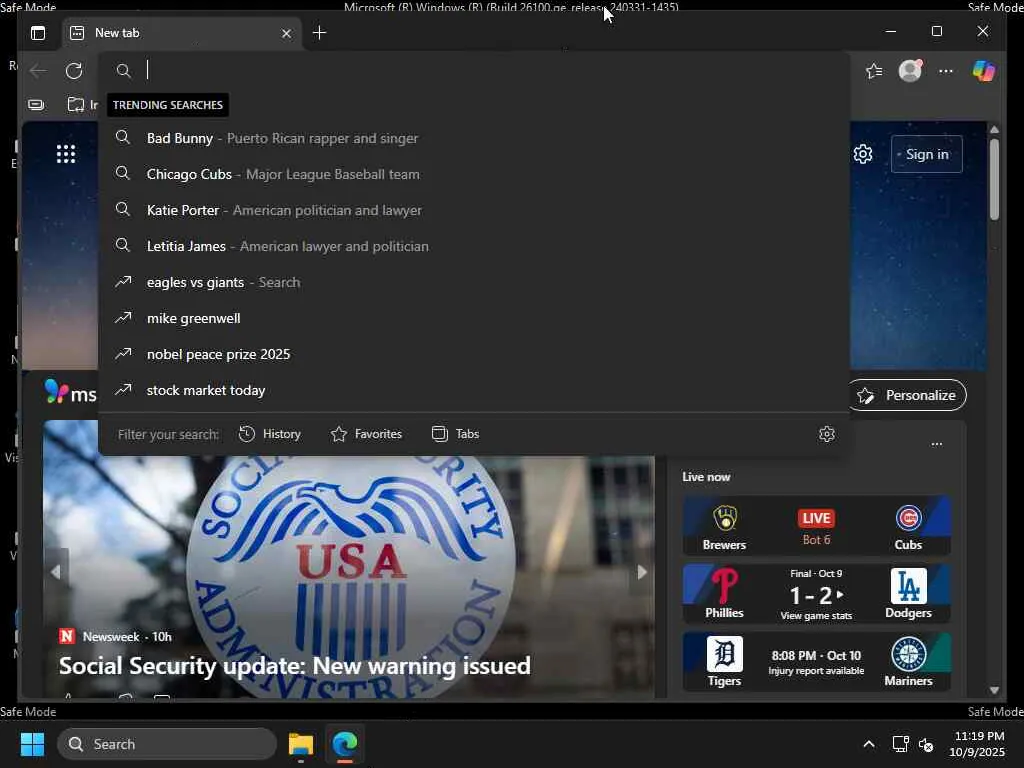Open the apps grid launcher icon
This screenshot has height=768, width=1024.
click(x=66, y=154)
